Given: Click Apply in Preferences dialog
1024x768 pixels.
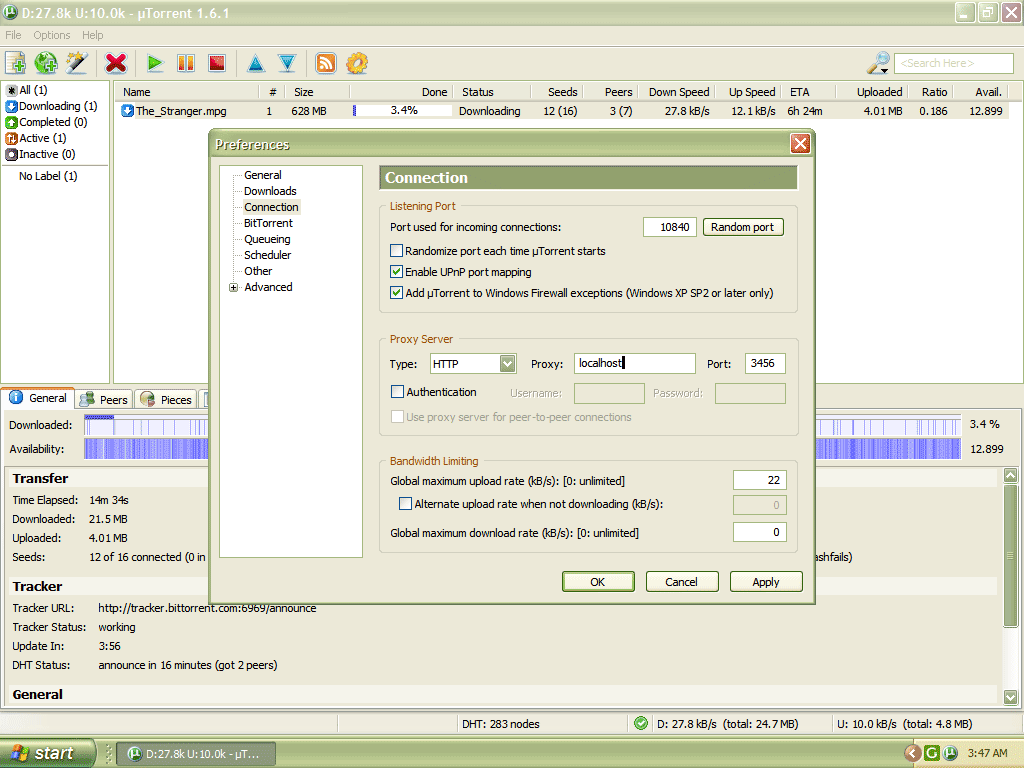Looking at the screenshot, I should [x=766, y=582].
